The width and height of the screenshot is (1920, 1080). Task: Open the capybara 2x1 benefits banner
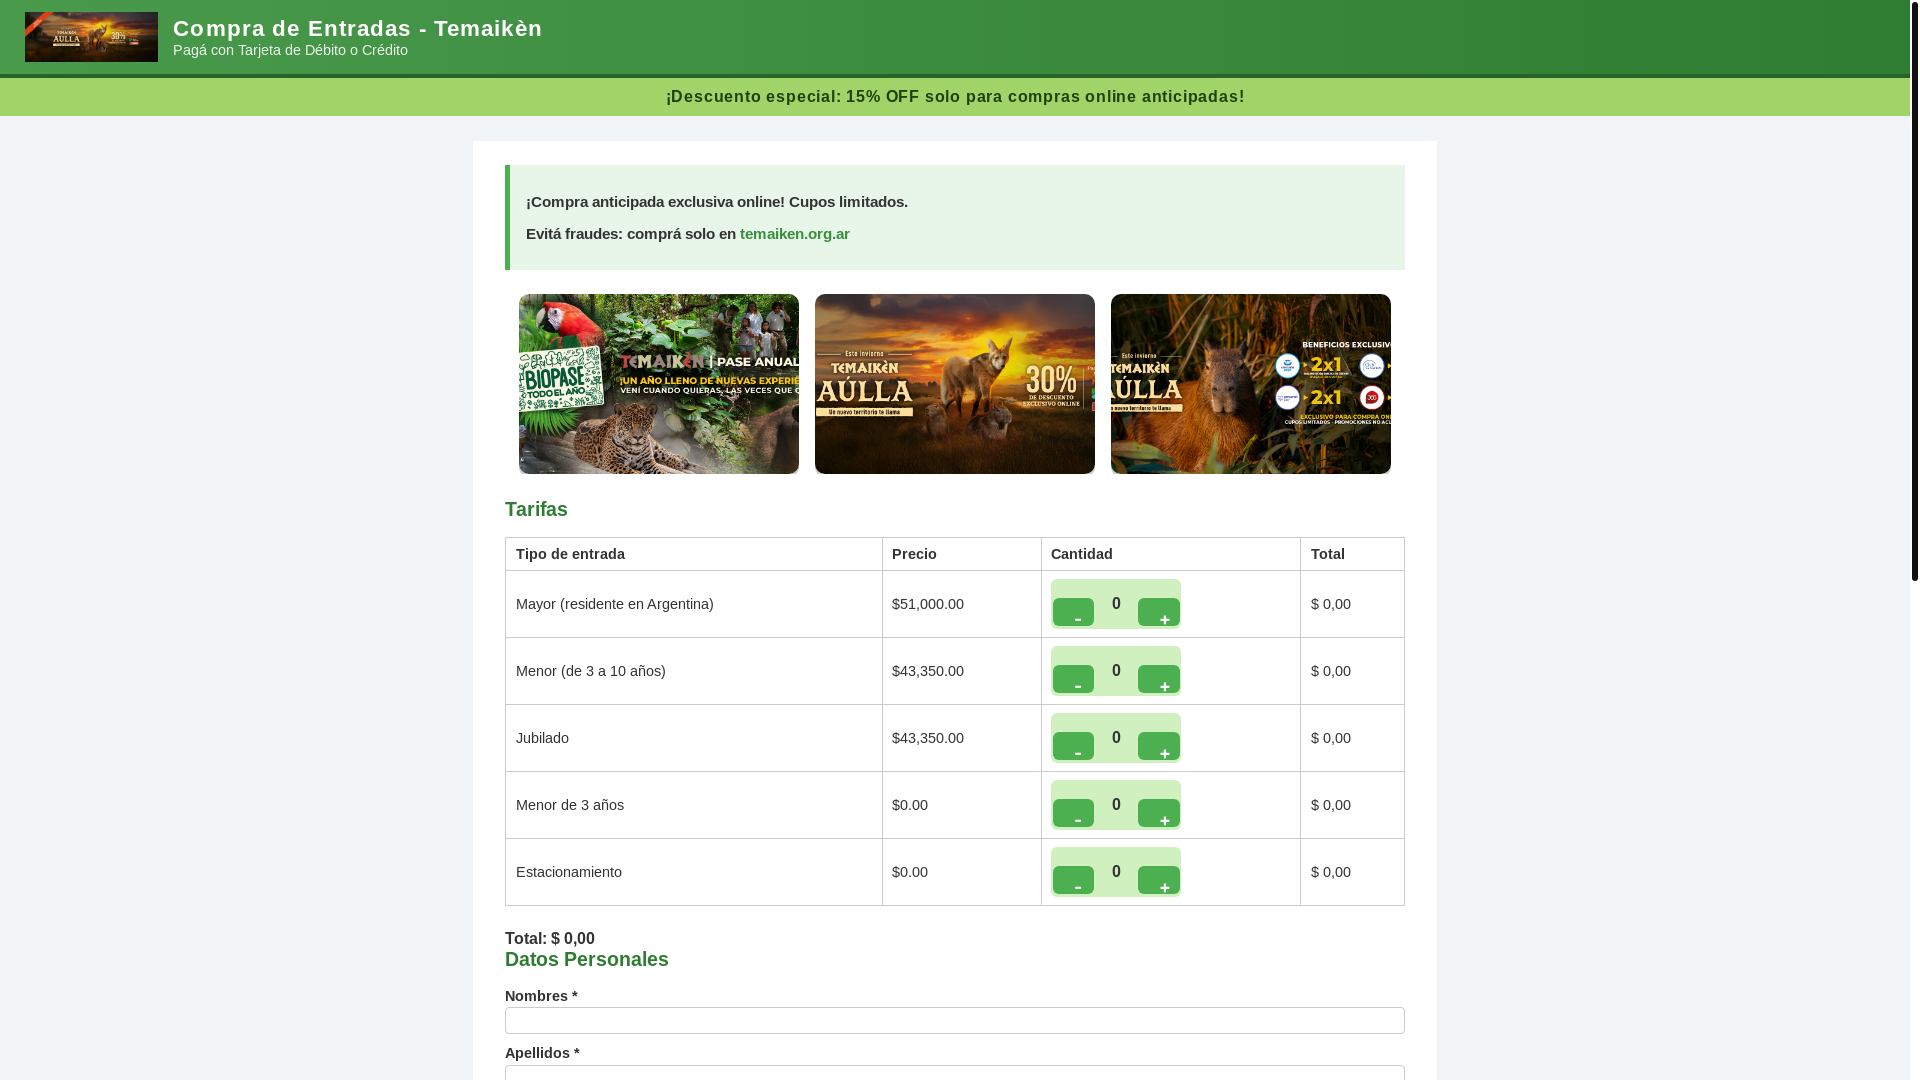pyautogui.click(x=1251, y=384)
